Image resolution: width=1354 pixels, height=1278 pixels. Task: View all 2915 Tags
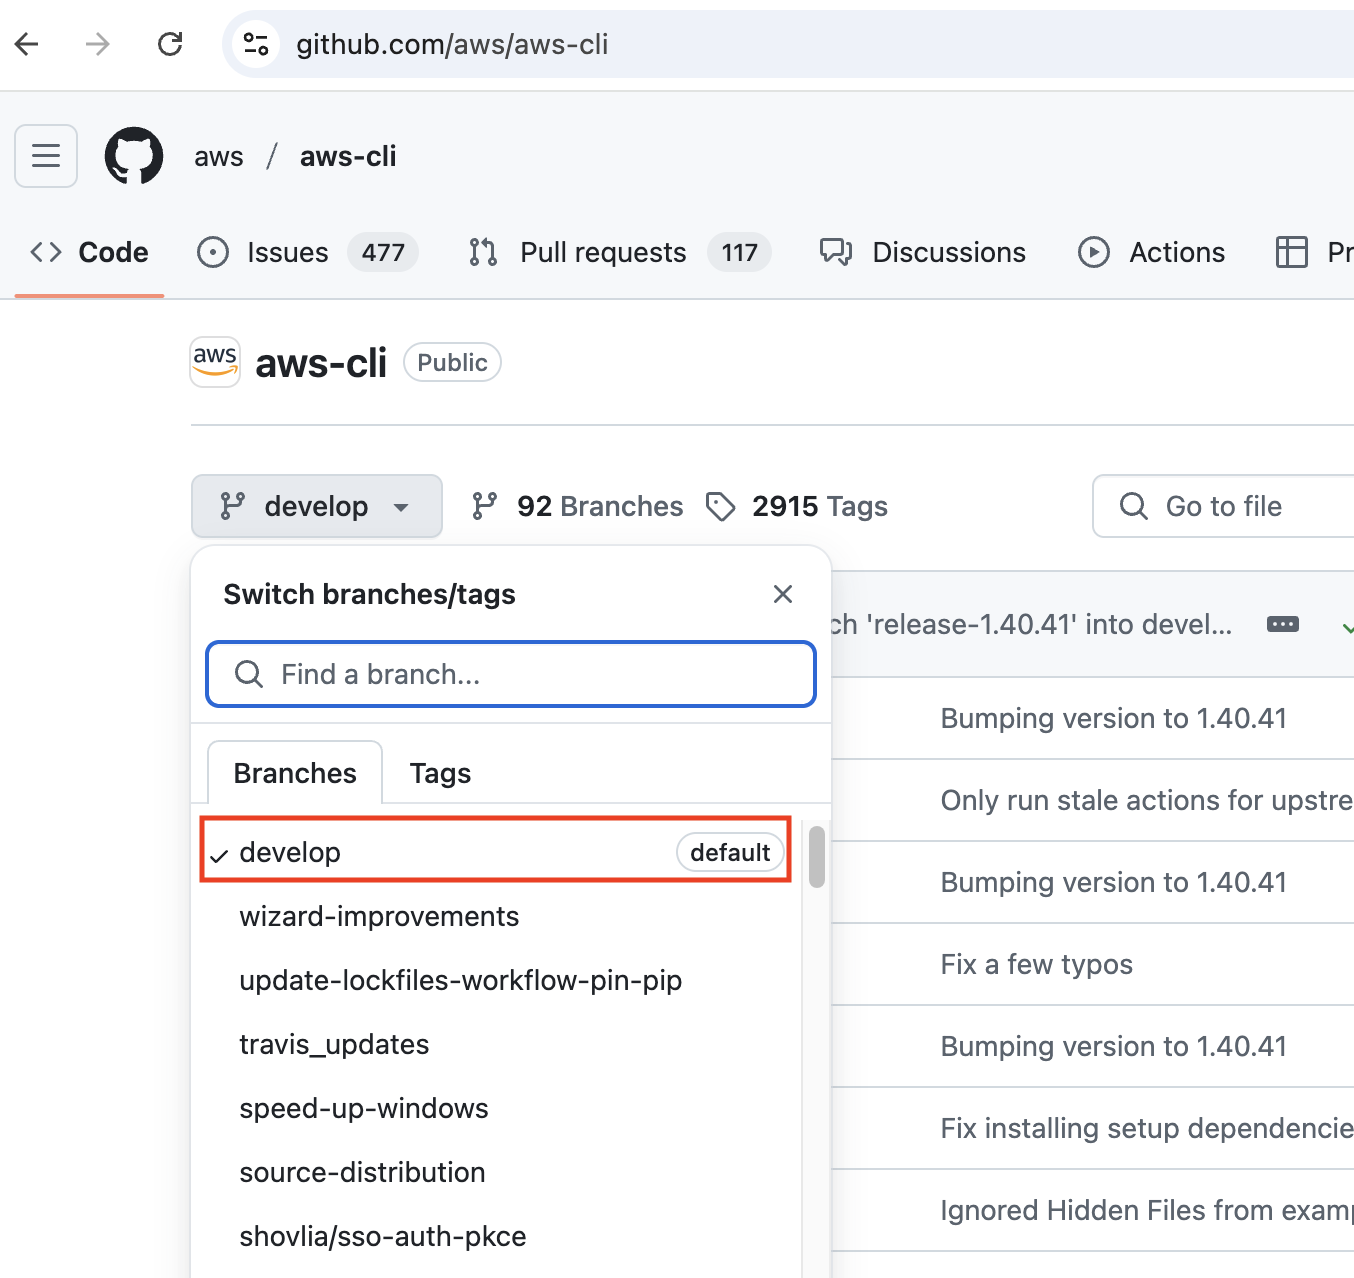tap(797, 506)
